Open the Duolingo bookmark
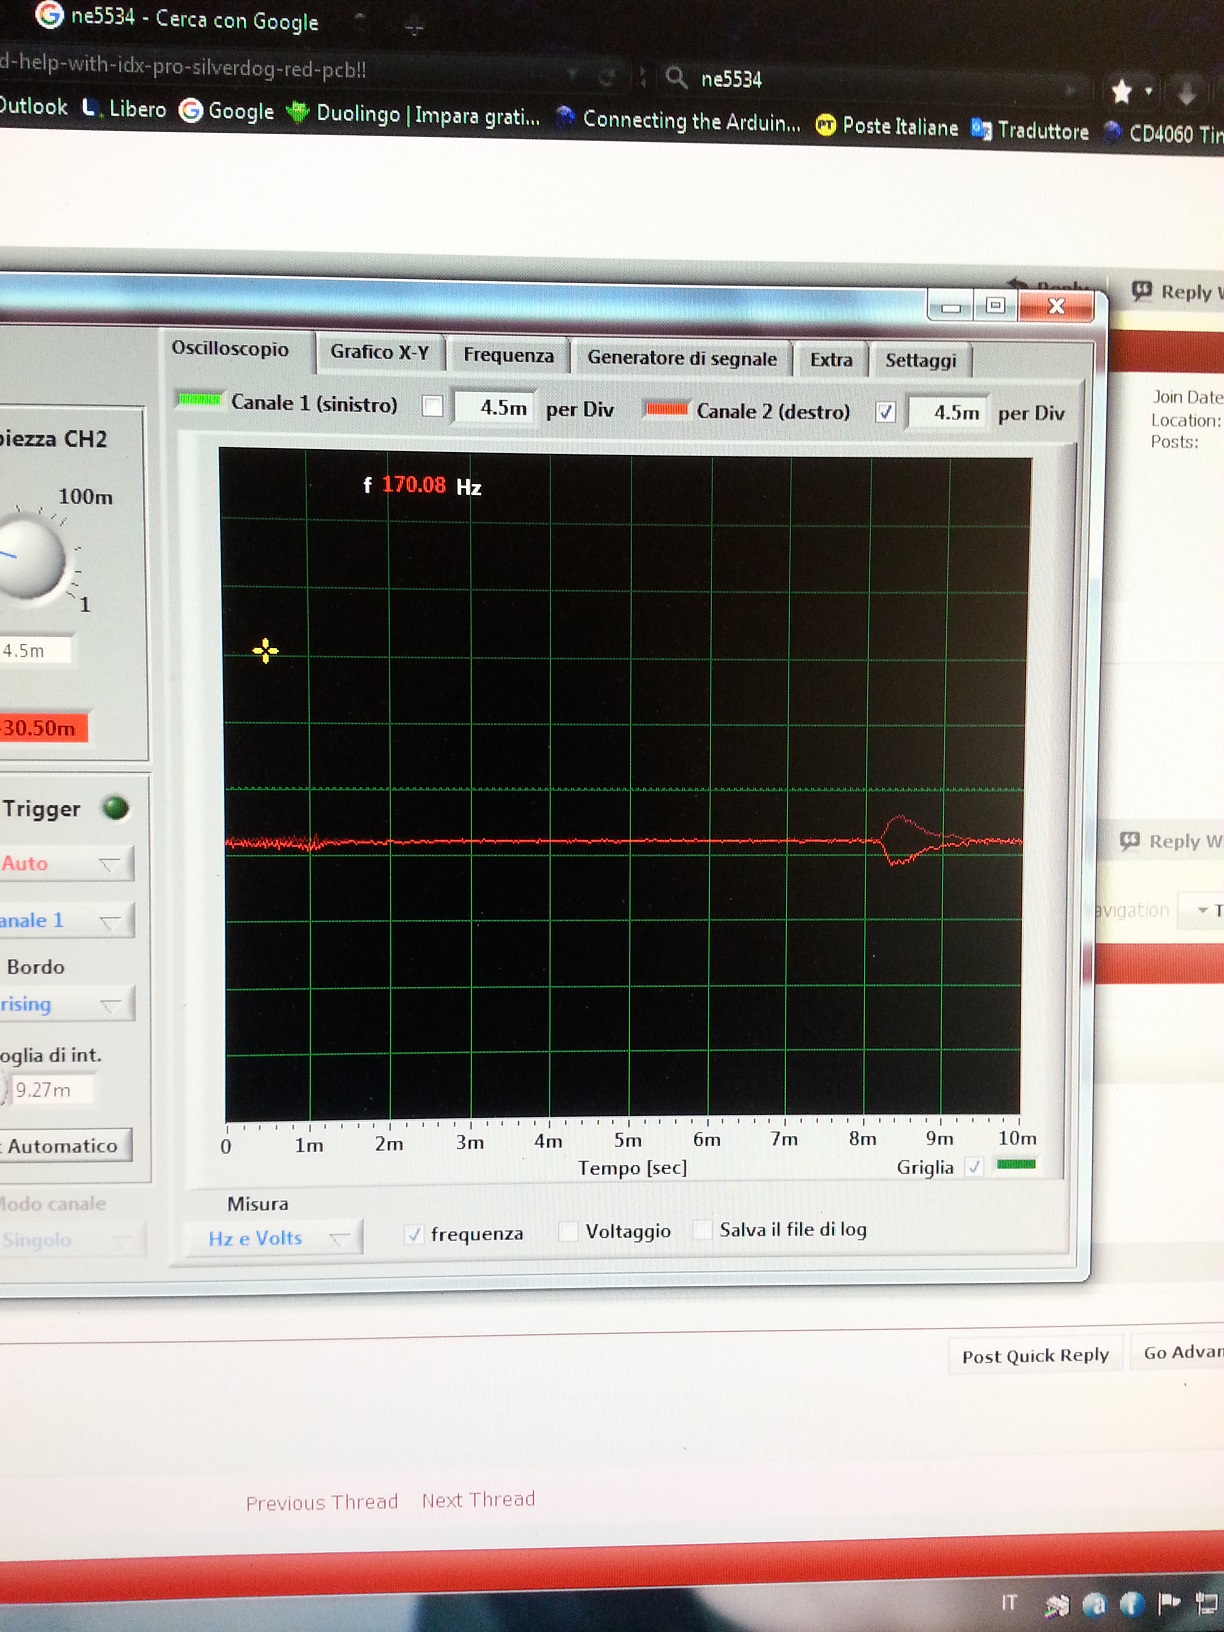This screenshot has width=1224, height=1632. [413, 115]
